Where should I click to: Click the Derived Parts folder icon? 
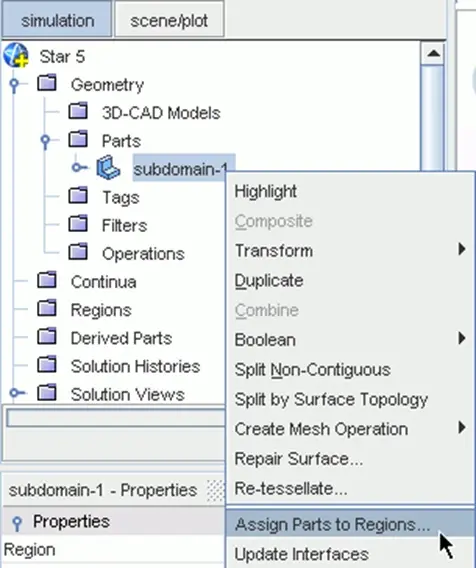47,337
